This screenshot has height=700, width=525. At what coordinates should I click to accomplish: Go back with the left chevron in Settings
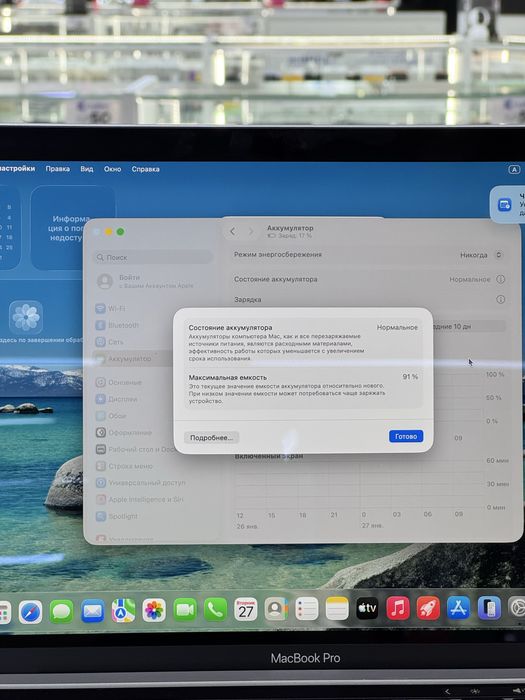[233, 231]
